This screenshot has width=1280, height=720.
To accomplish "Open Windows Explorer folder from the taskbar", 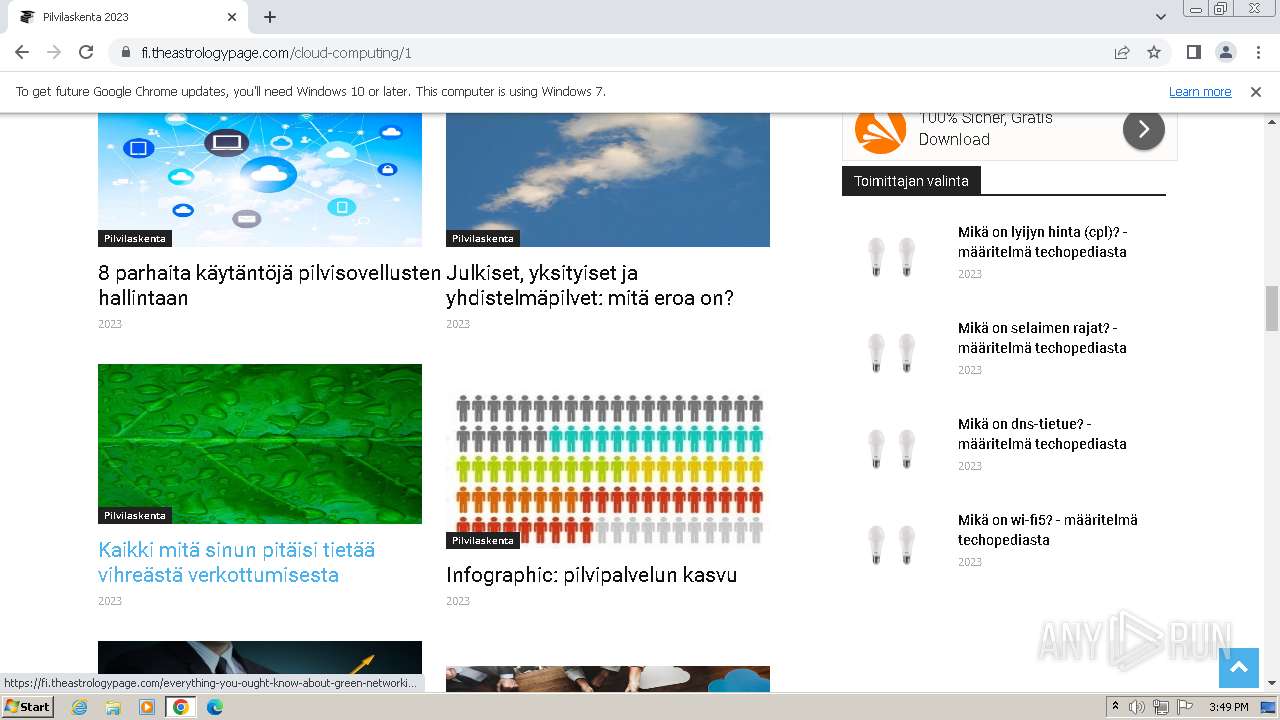I will tap(113, 707).
